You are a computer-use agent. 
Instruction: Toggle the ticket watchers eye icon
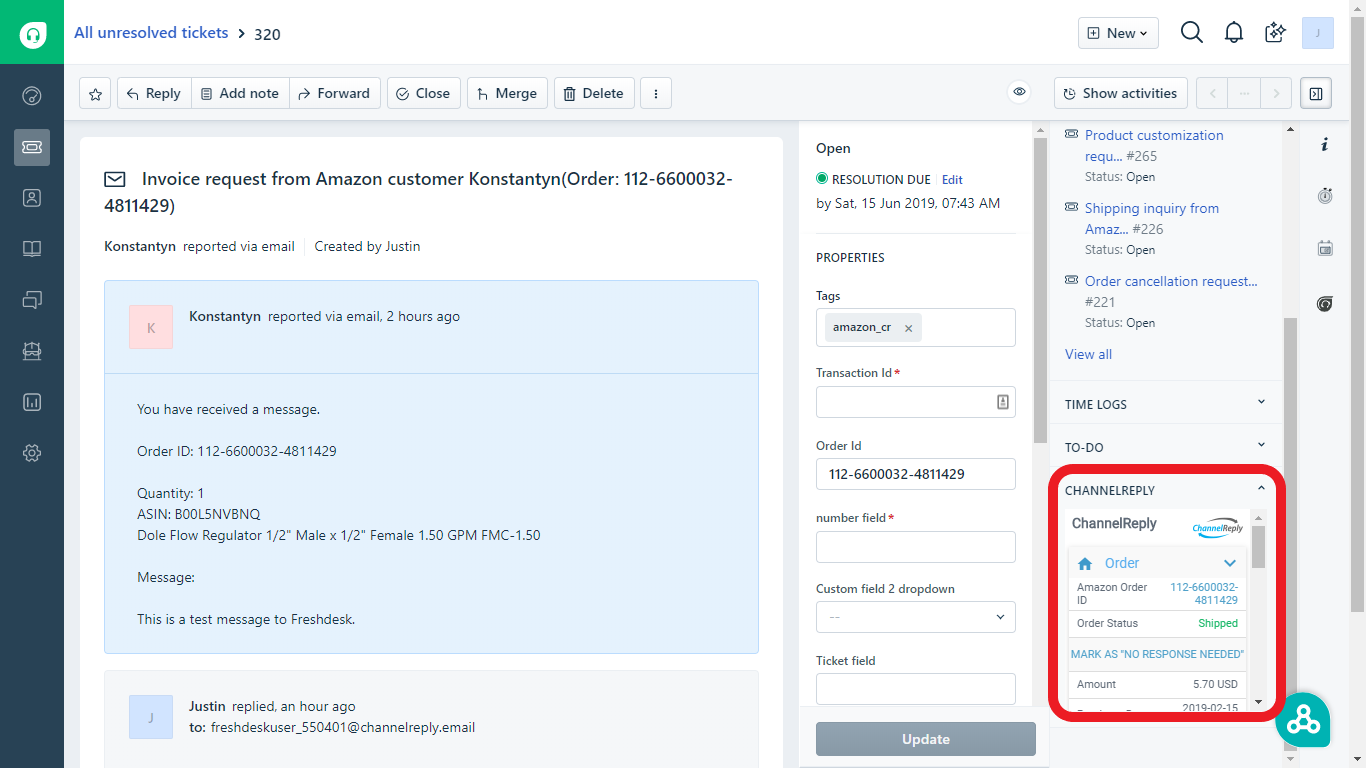1019,92
